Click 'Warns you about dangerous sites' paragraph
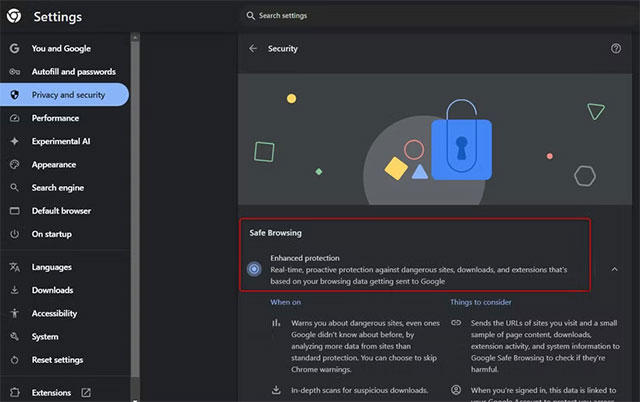The width and height of the screenshot is (640, 402). click(365, 346)
